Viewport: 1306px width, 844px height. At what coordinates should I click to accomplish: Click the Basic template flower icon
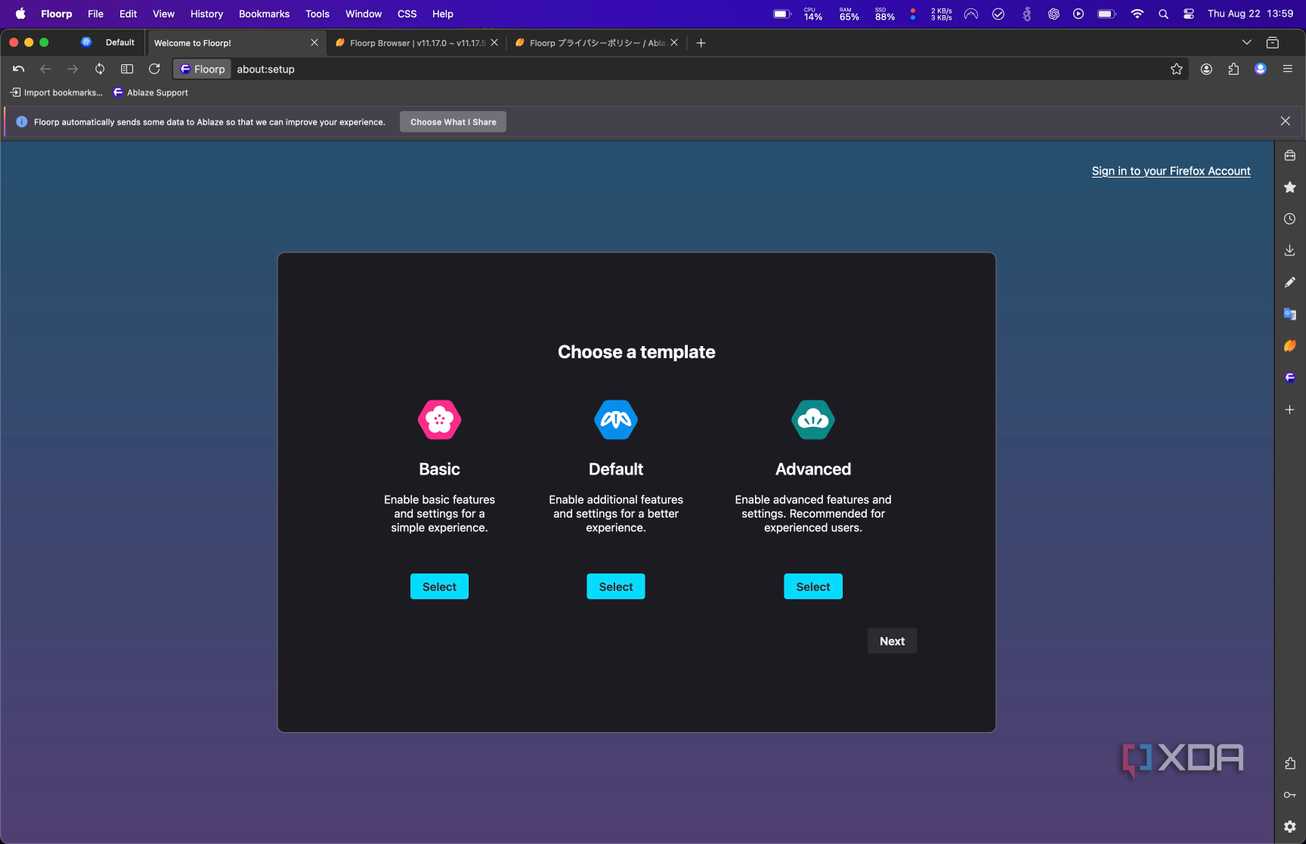439,419
